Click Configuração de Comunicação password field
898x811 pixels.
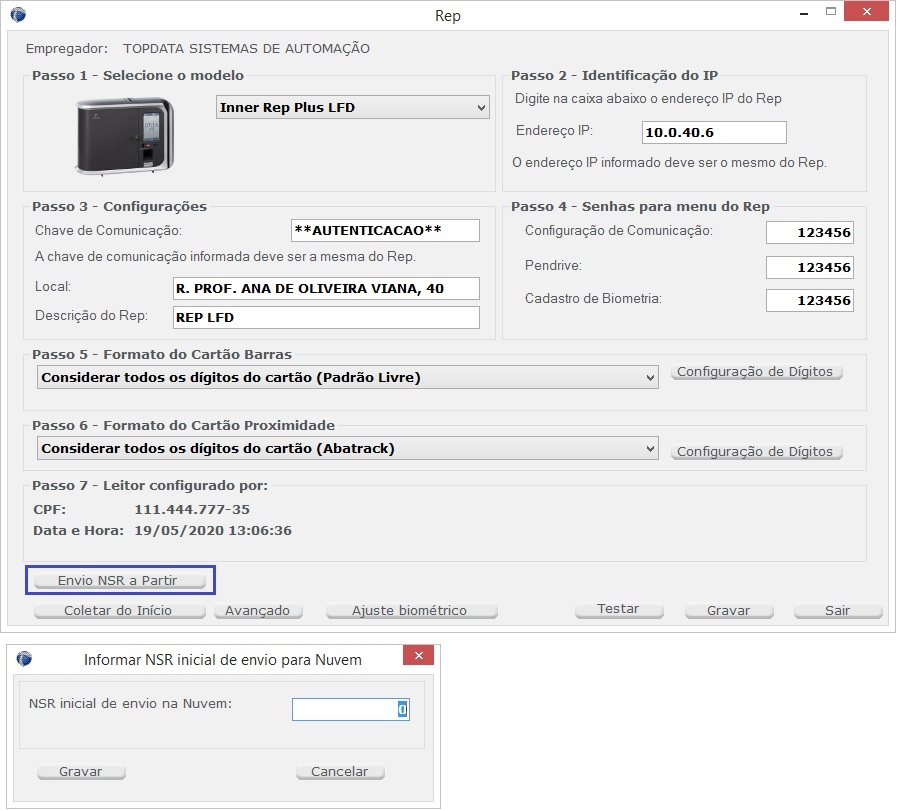810,233
